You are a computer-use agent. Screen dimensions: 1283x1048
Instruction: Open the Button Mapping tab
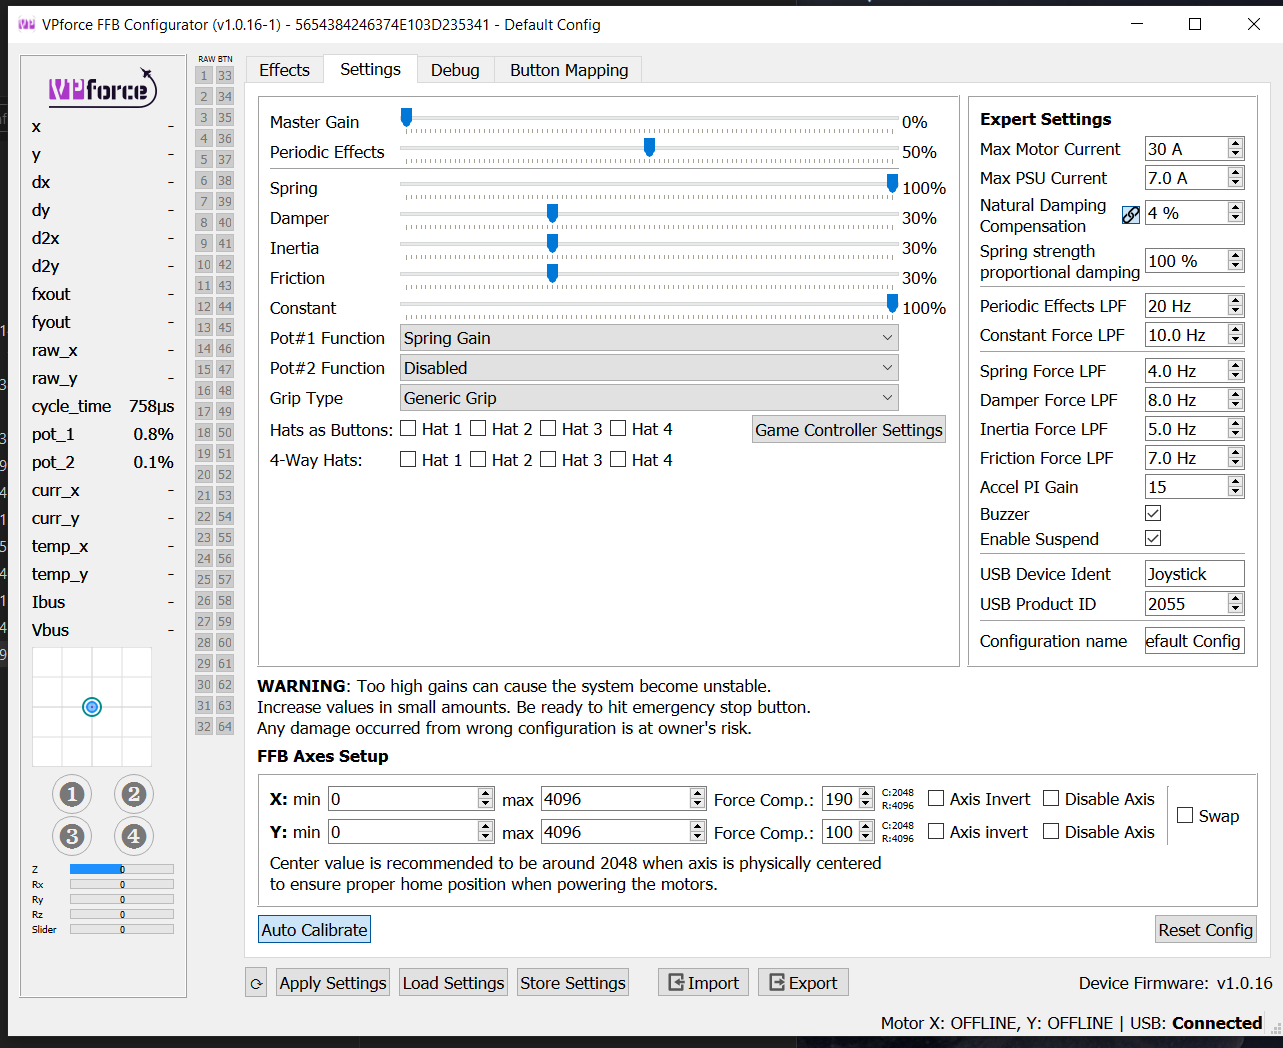pyautogui.click(x=569, y=70)
